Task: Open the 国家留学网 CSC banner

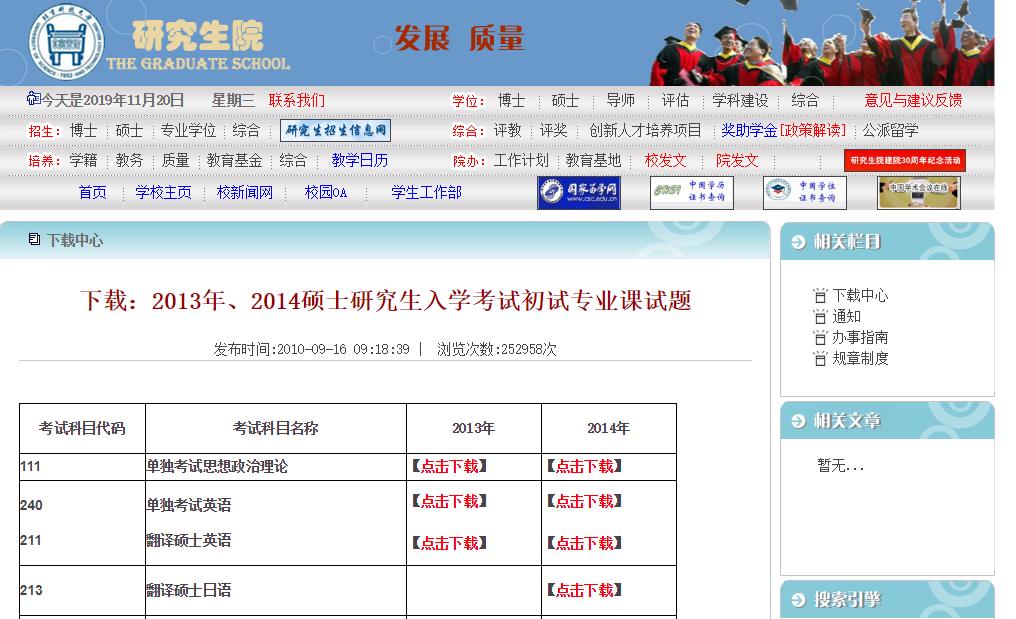Action: point(578,192)
